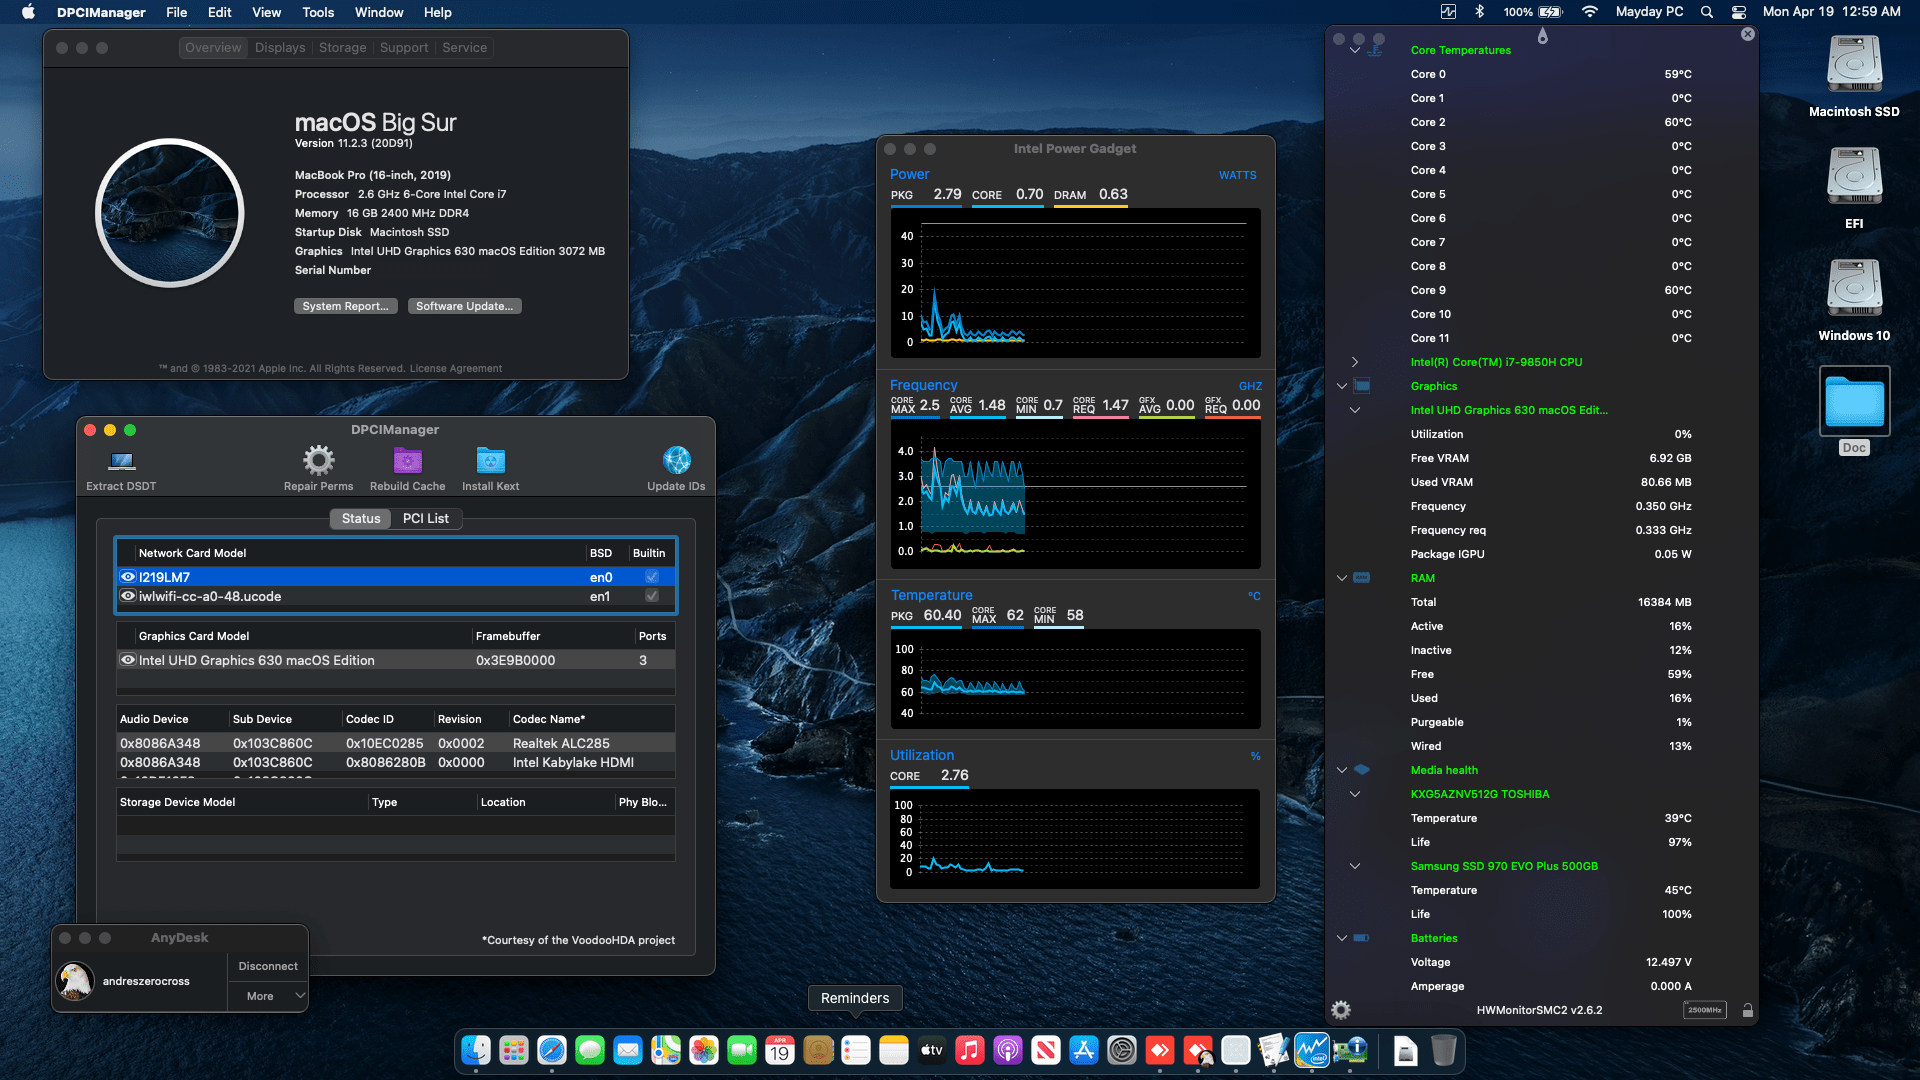
Task: Open Messages in the Dock
Action: (x=590, y=1050)
